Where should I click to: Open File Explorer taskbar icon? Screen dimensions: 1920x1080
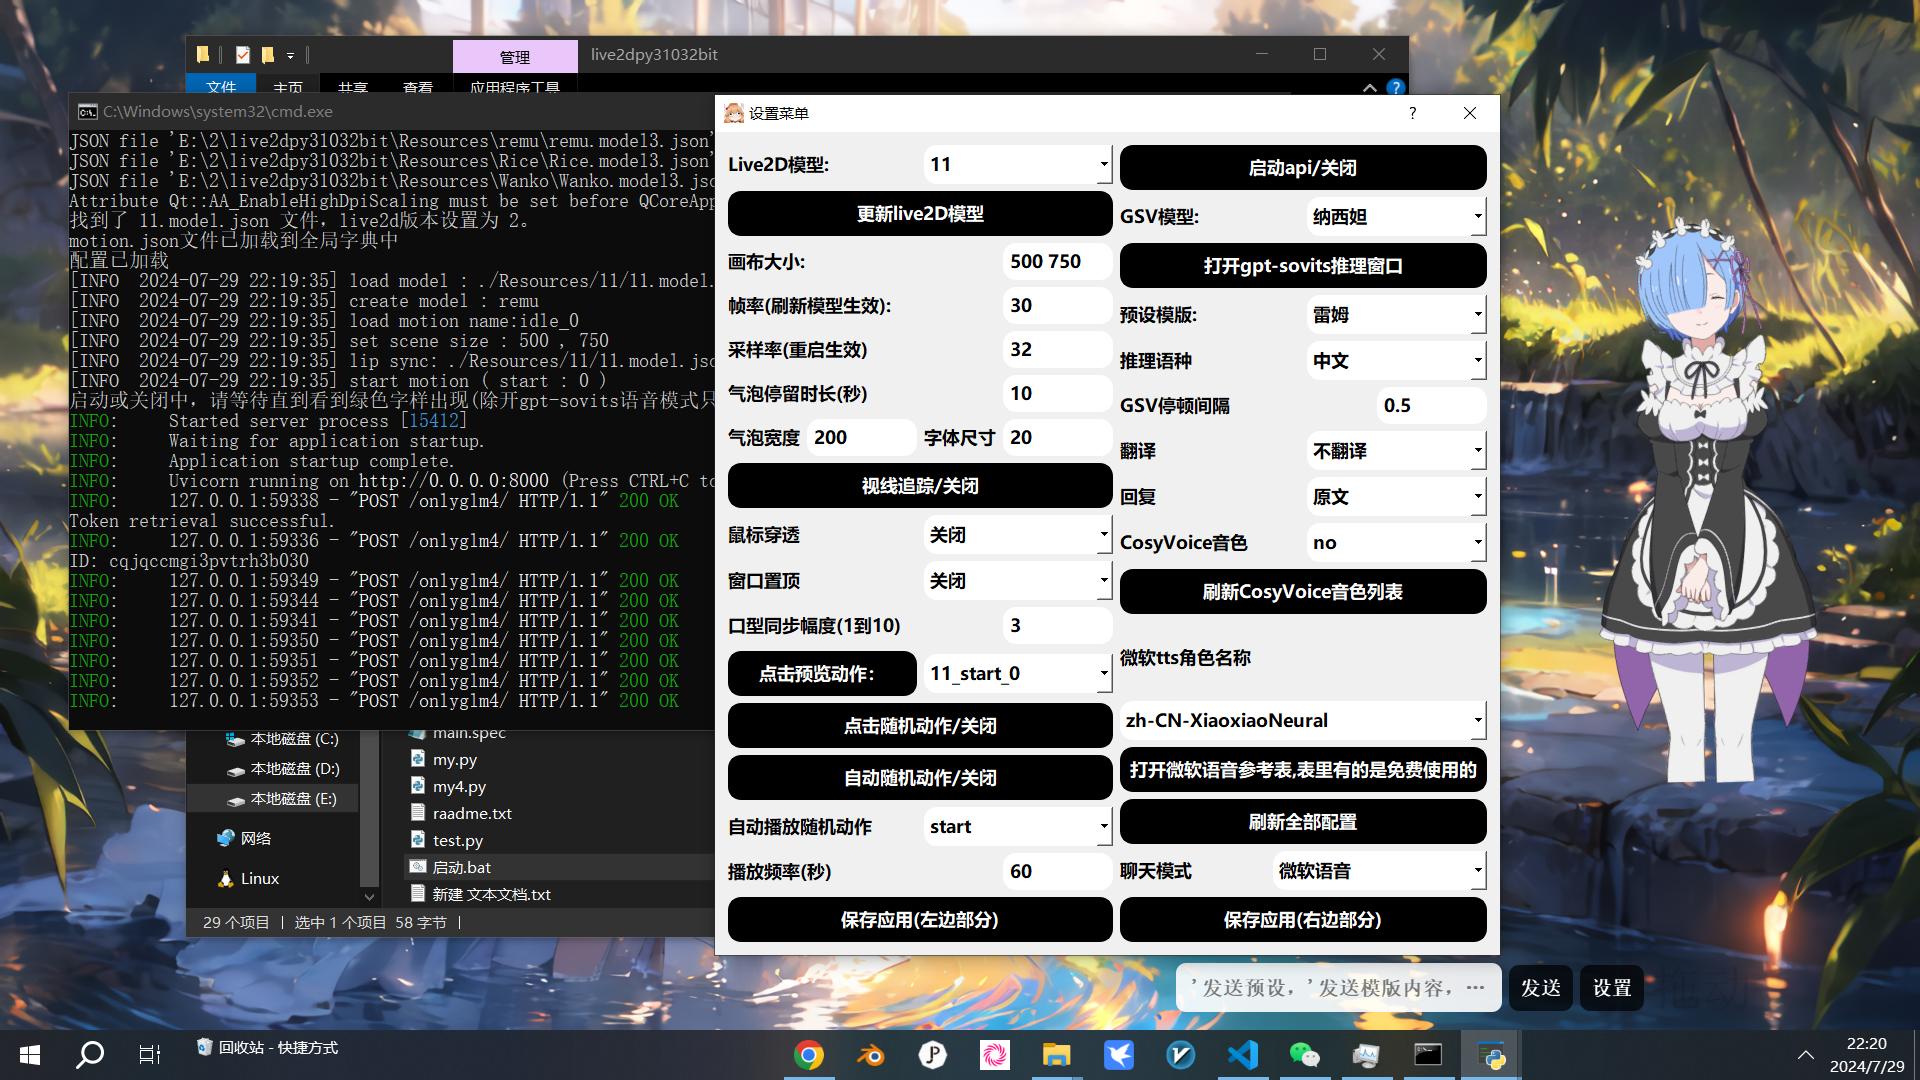(1056, 1055)
